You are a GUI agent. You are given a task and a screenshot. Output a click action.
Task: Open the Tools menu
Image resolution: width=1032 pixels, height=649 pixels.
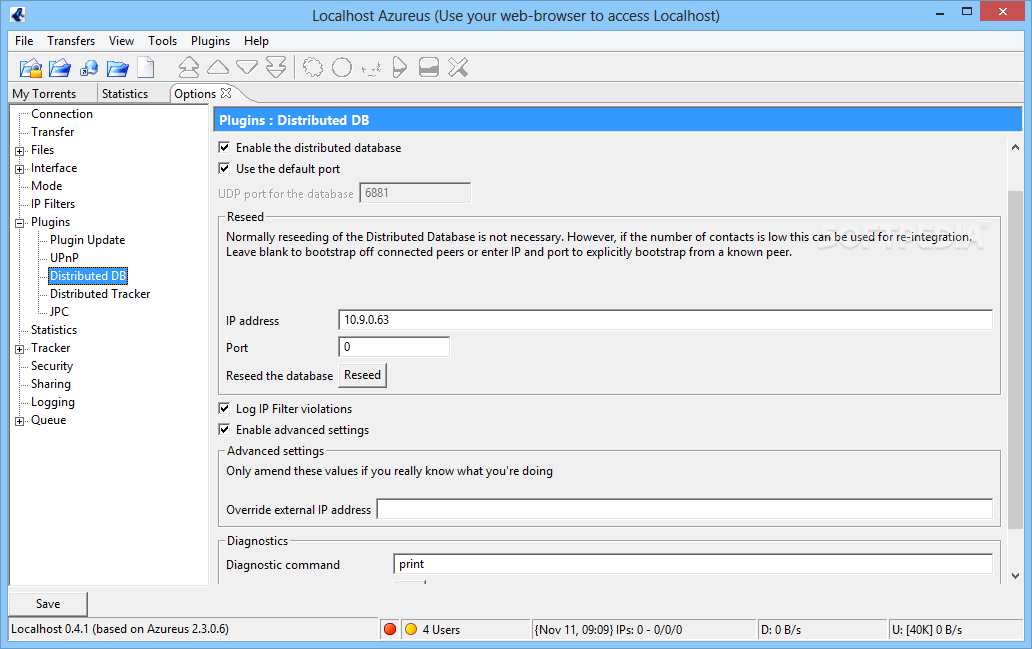pyautogui.click(x=163, y=41)
